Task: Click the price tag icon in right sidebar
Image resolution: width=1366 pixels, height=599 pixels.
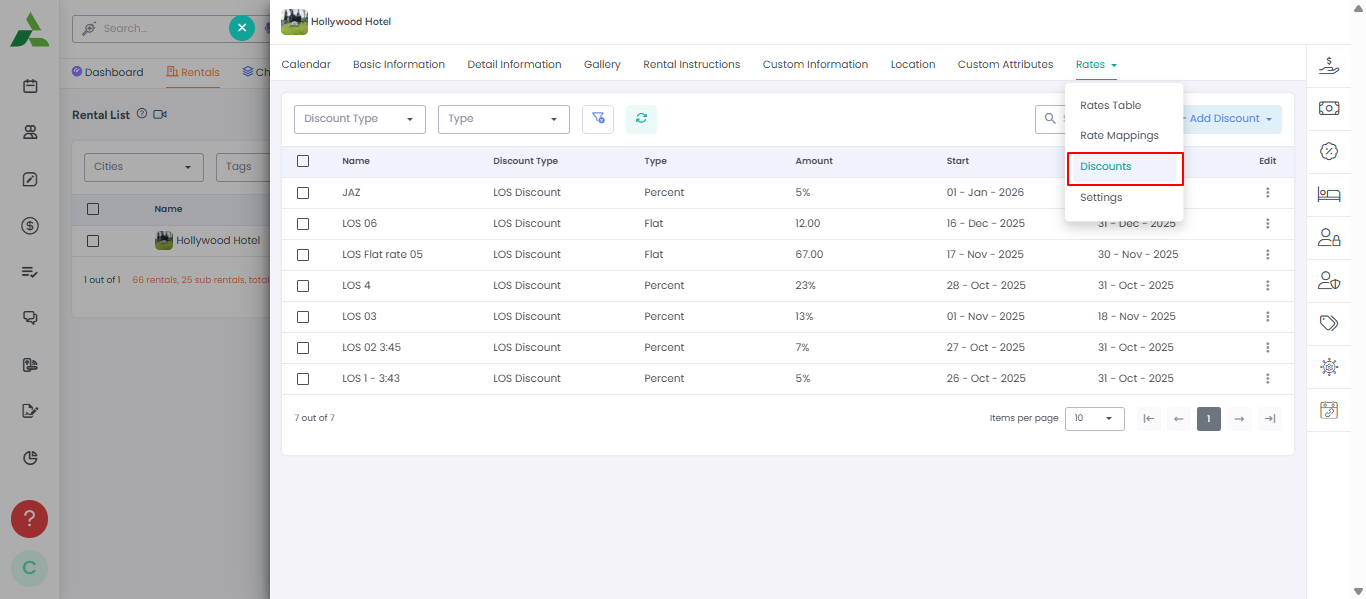Action: (1328, 323)
